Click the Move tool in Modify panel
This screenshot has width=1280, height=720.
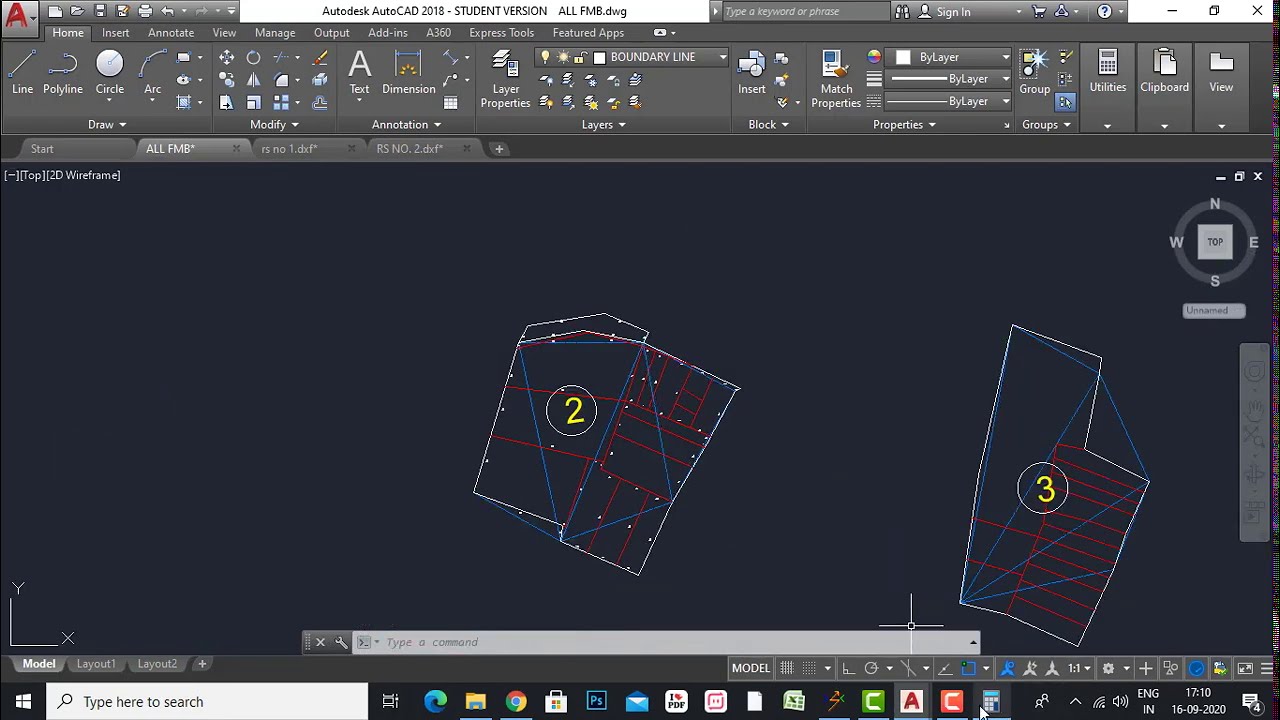click(x=226, y=58)
